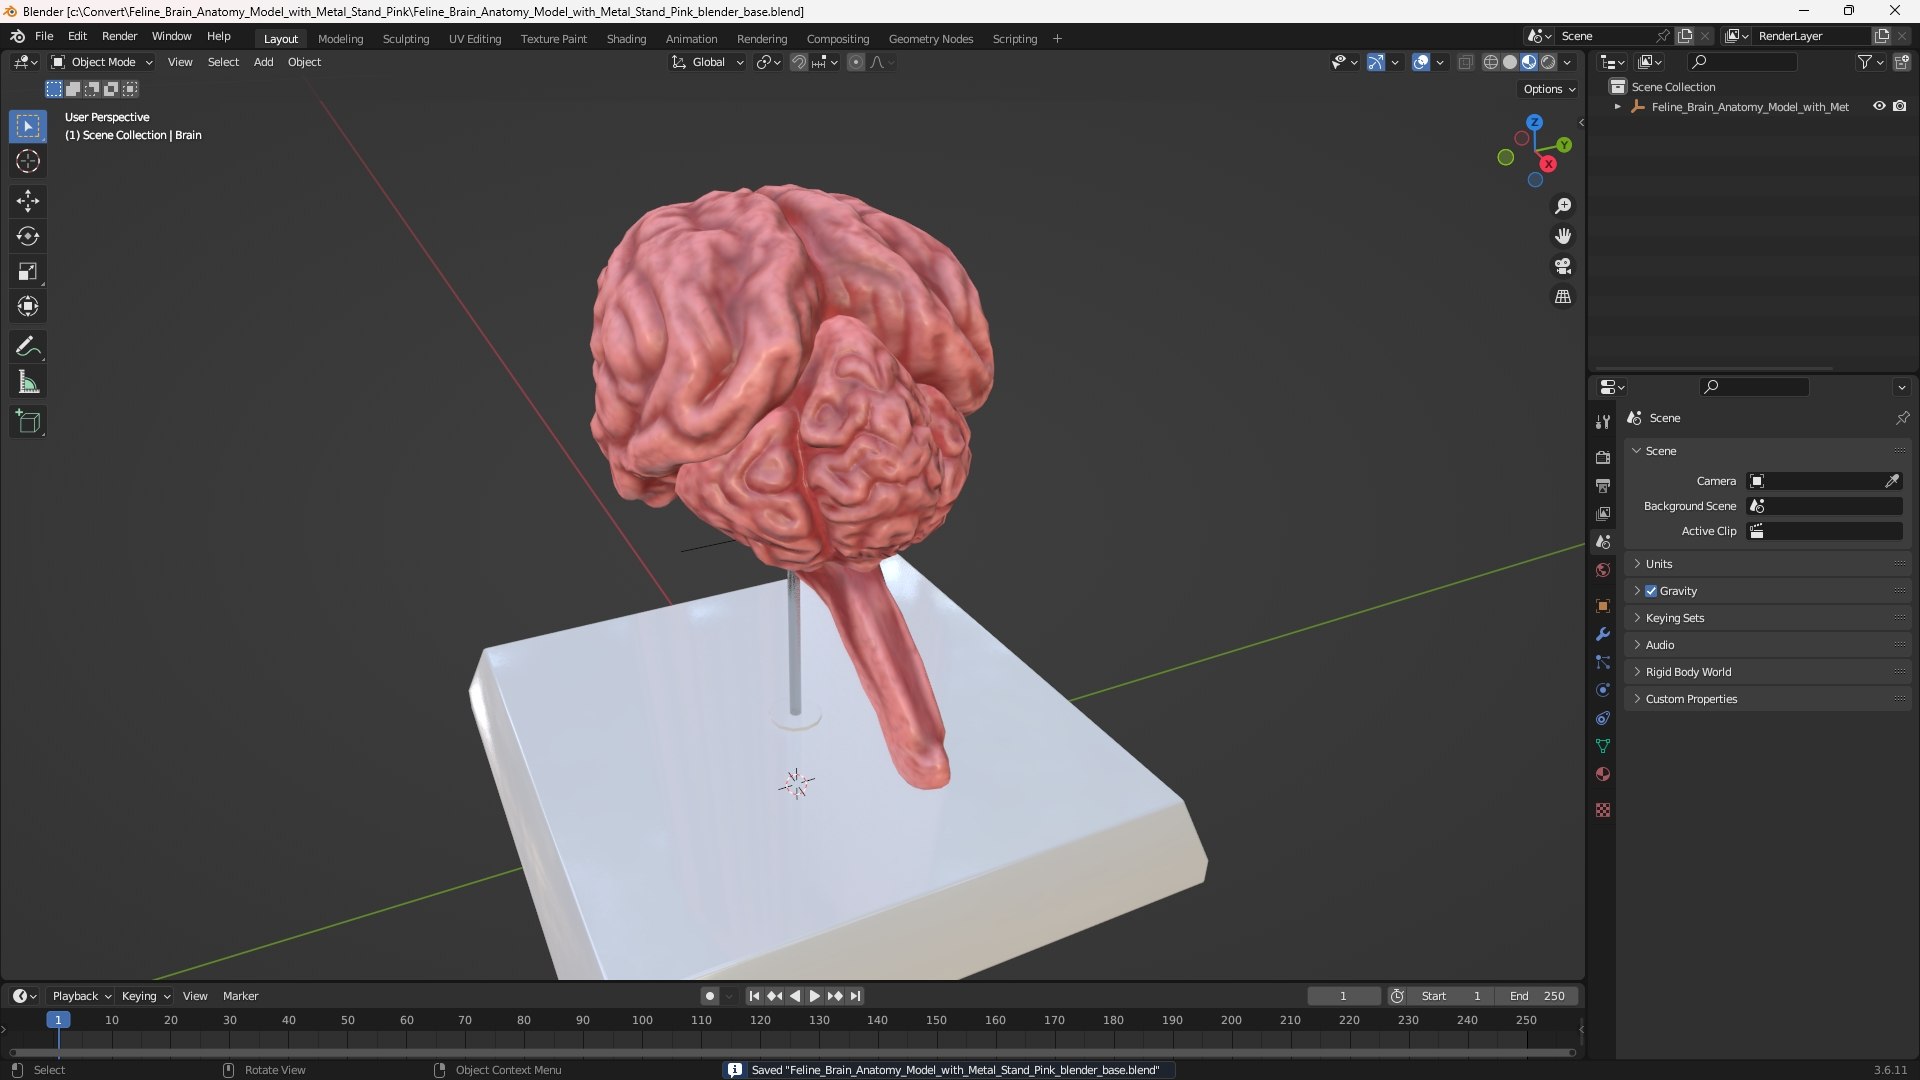Toggle camera view gizmo icon
1920x1080 pixels.
[1563, 266]
